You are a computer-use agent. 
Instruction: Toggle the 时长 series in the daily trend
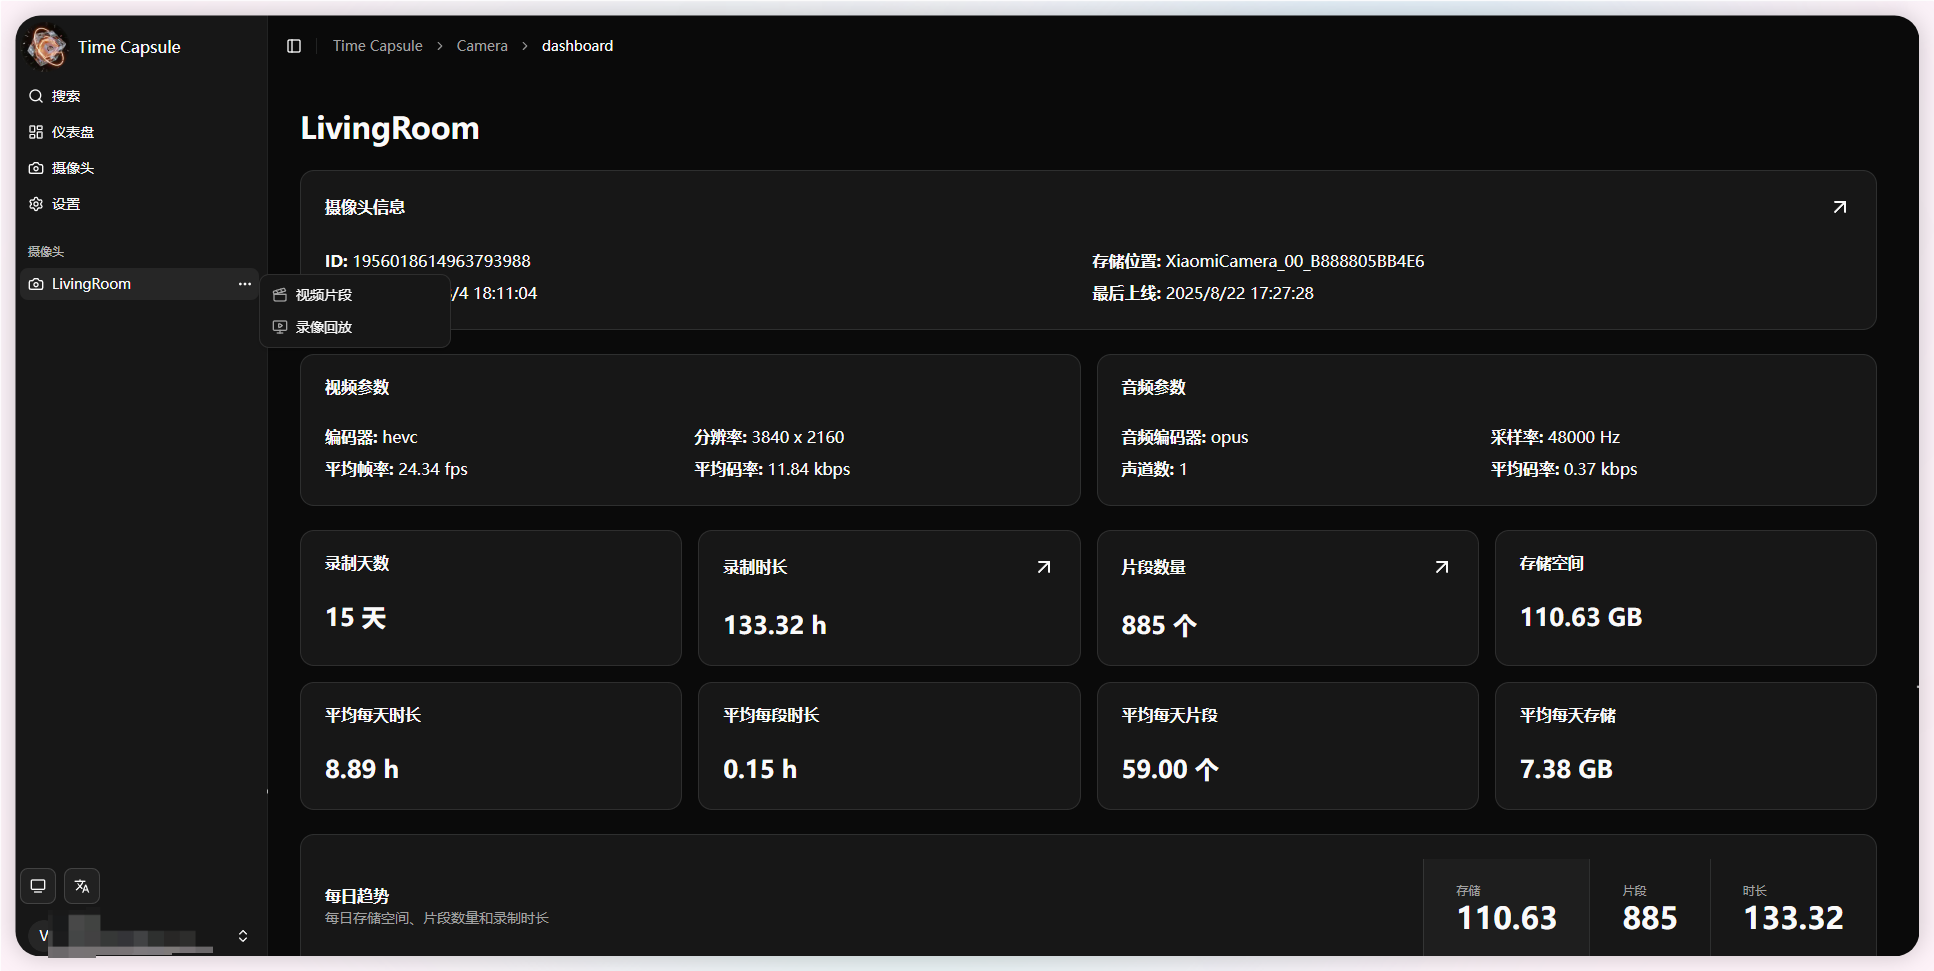1793,907
